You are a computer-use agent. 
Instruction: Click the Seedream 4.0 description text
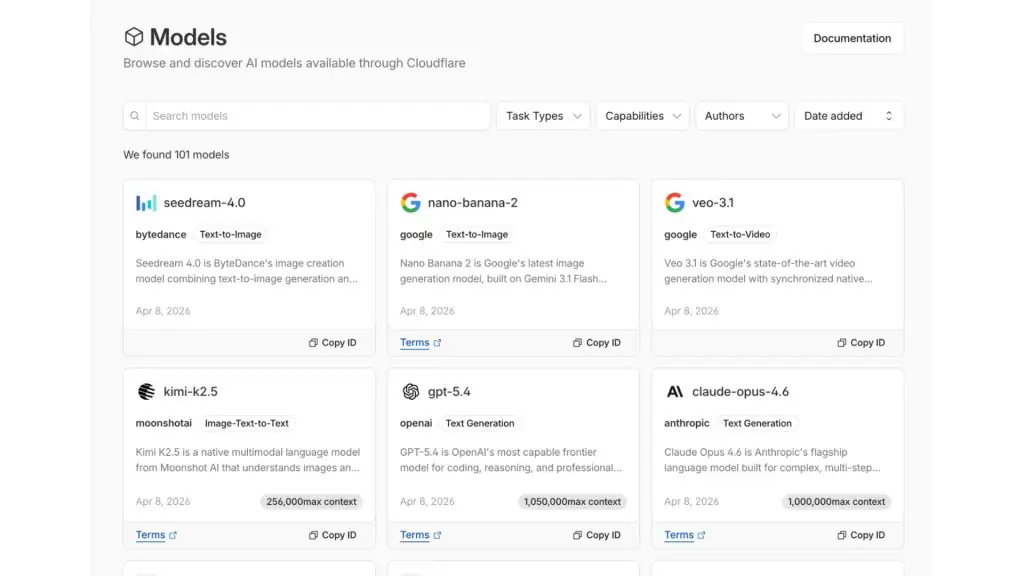(x=247, y=271)
